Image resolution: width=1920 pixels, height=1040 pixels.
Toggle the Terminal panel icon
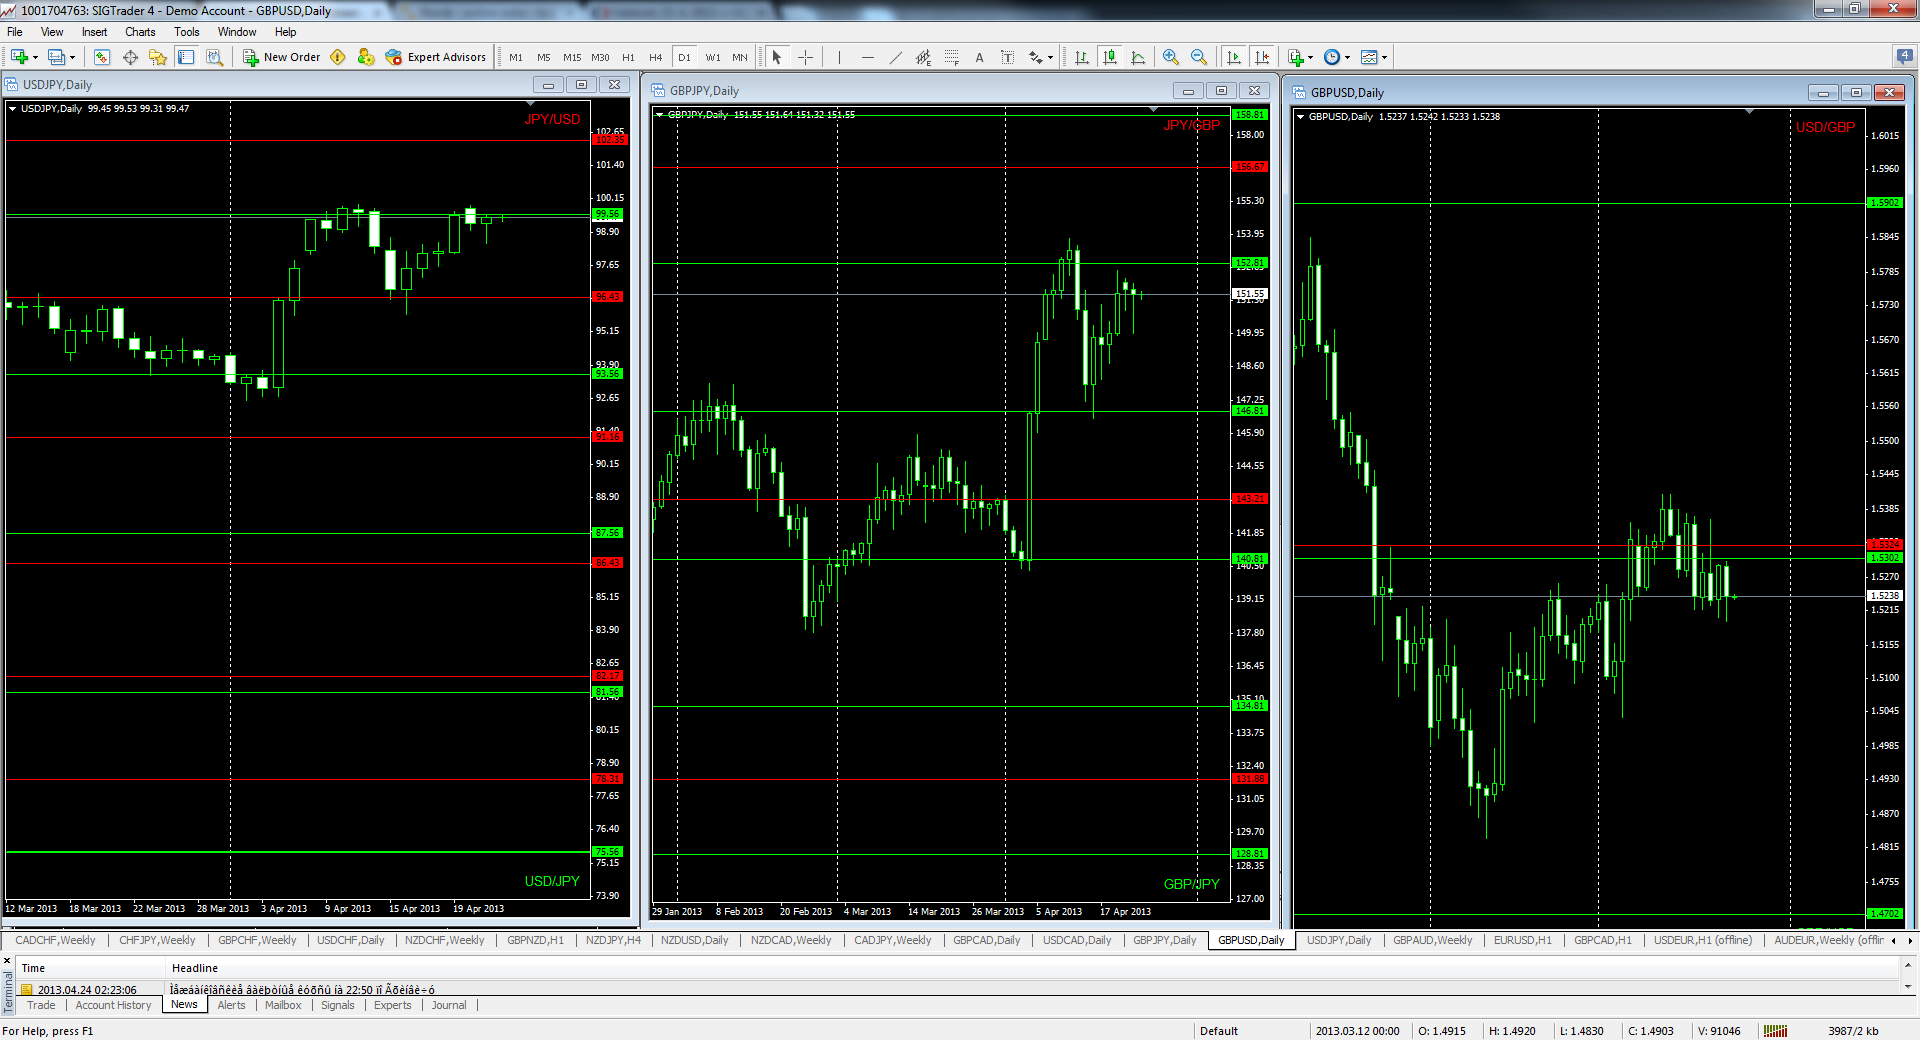pos(186,57)
